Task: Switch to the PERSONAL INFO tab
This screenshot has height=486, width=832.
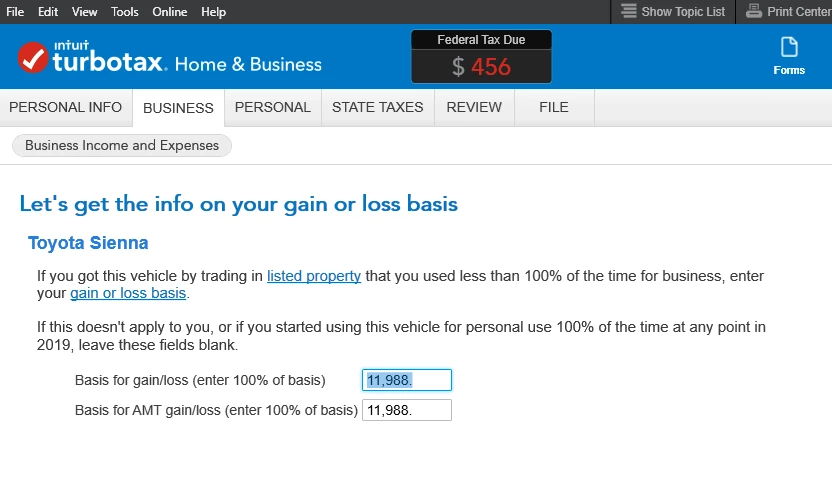Action: pyautogui.click(x=66, y=108)
